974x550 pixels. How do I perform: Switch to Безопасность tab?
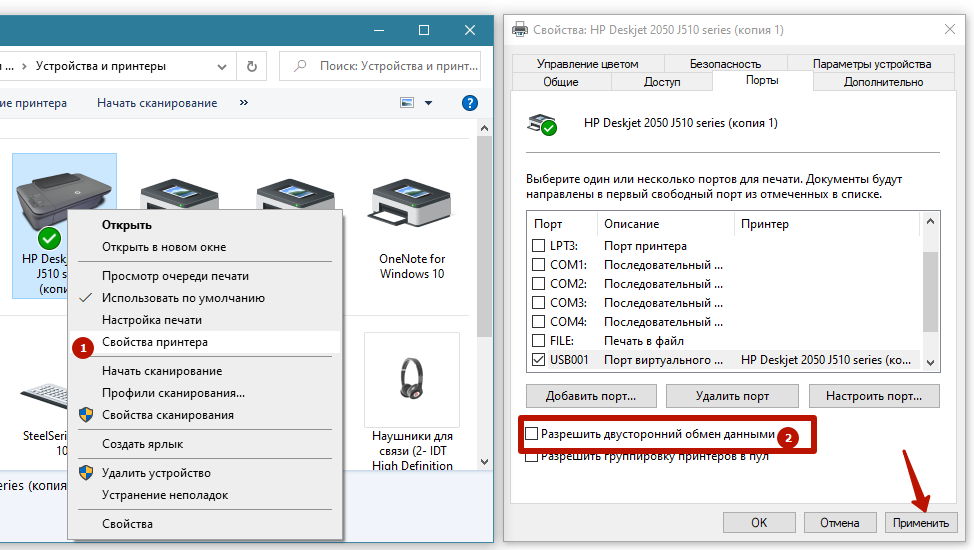pos(725,63)
